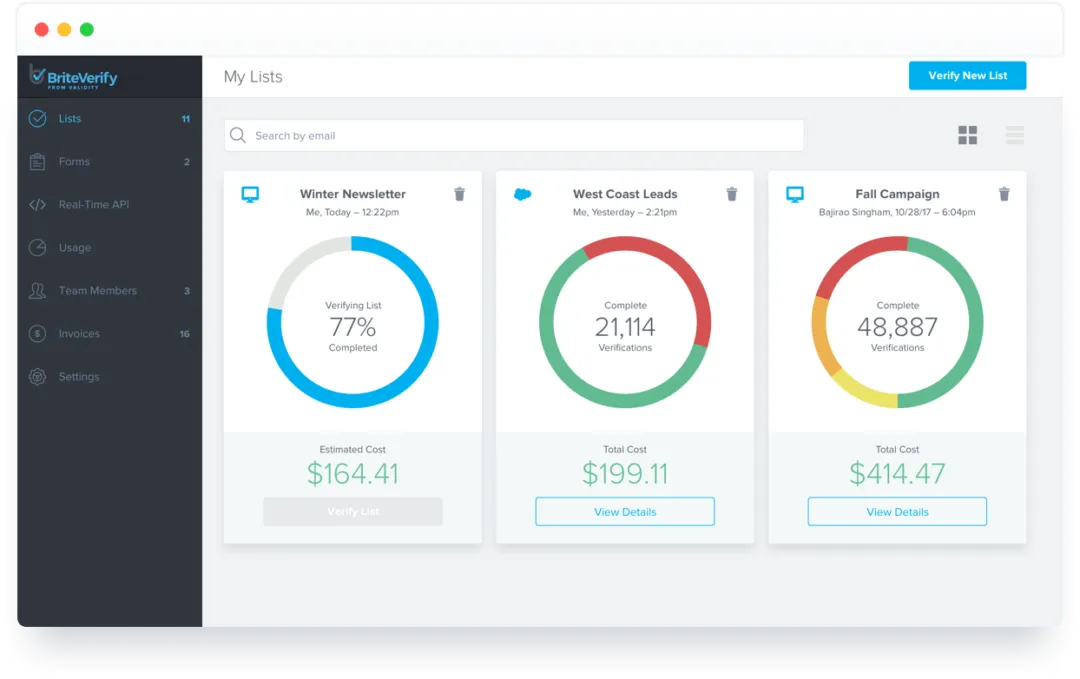Click the Salesforce cloud icon on West Coast Leads

tap(522, 194)
